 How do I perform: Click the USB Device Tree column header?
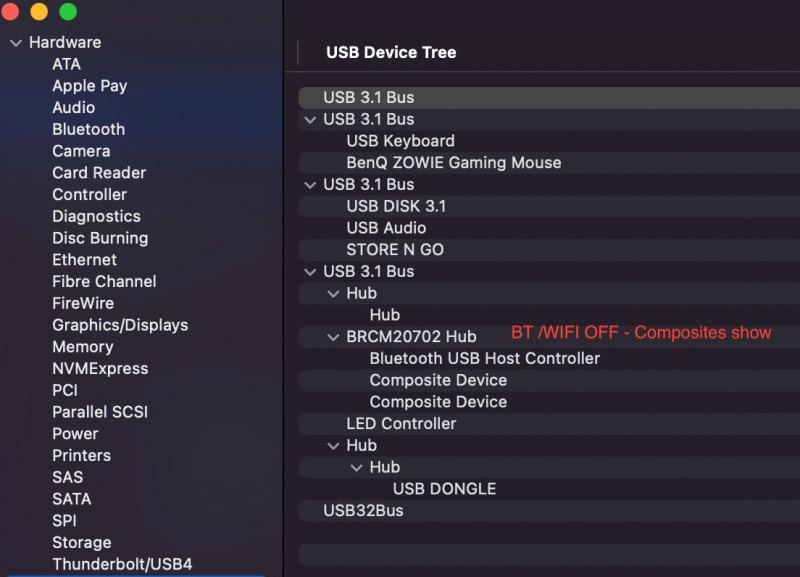[x=391, y=52]
